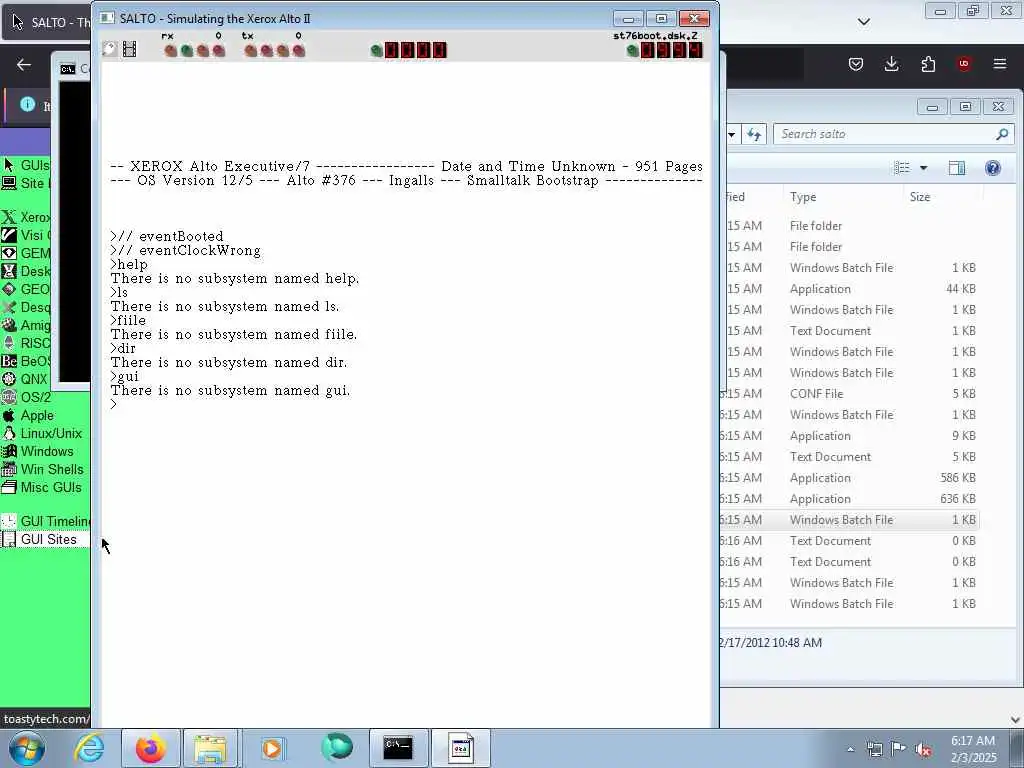Image resolution: width=1024 pixels, height=768 pixels.
Task: Click the Desk hourglass icon in sidebar
Action: [8, 270]
